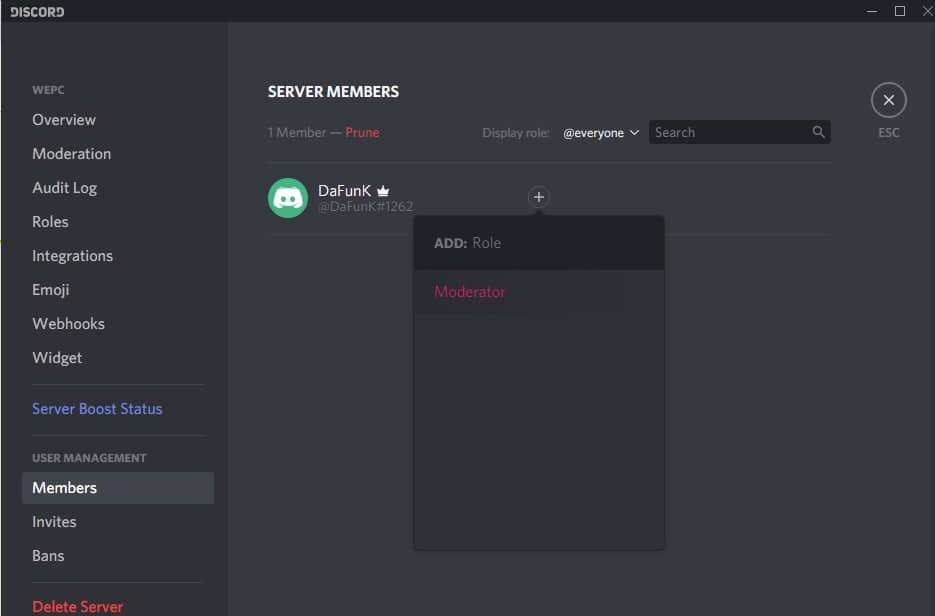The width and height of the screenshot is (935, 616).
Task: Click the plus icon to add role
Action: click(538, 197)
